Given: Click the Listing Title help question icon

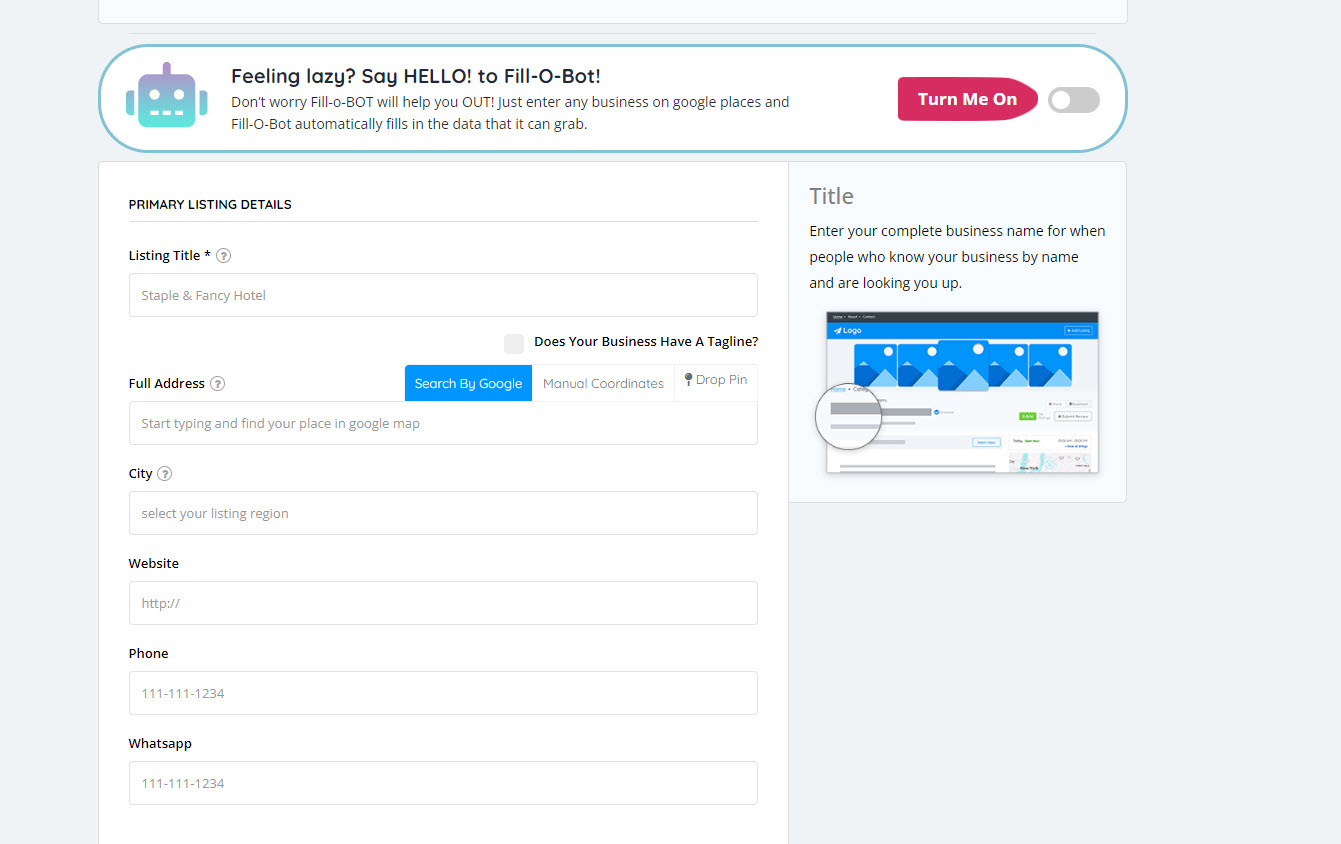Looking at the screenshot, I should tap(224, 256).
